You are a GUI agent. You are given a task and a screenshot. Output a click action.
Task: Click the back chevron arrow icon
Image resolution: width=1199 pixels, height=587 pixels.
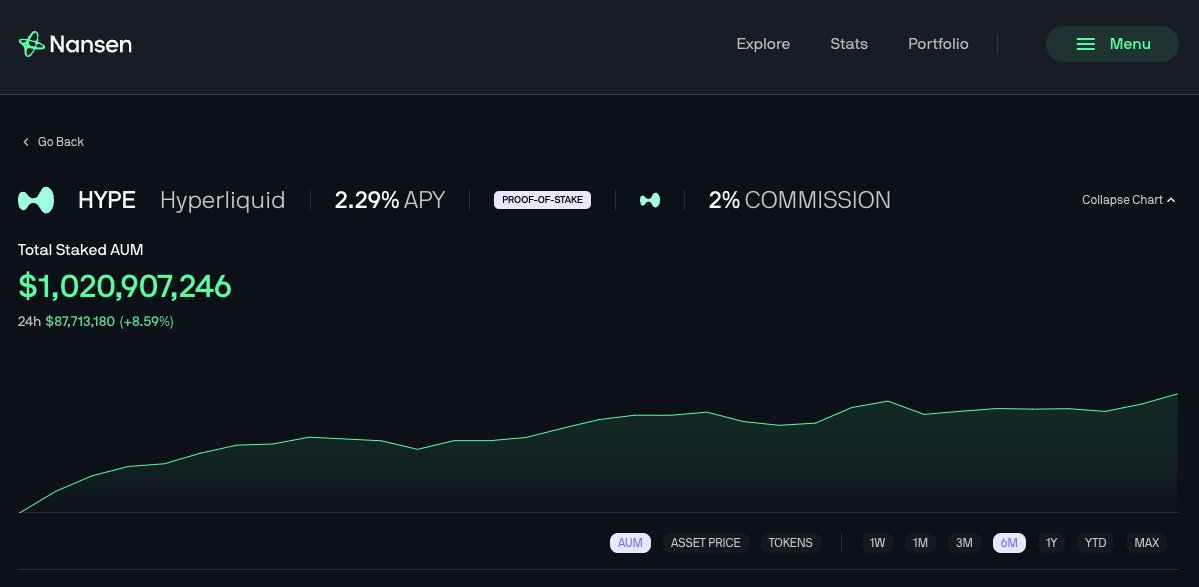click(26, 141)
